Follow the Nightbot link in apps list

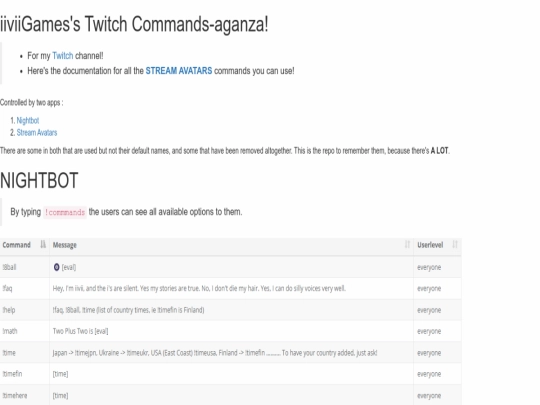click(28, 121)
